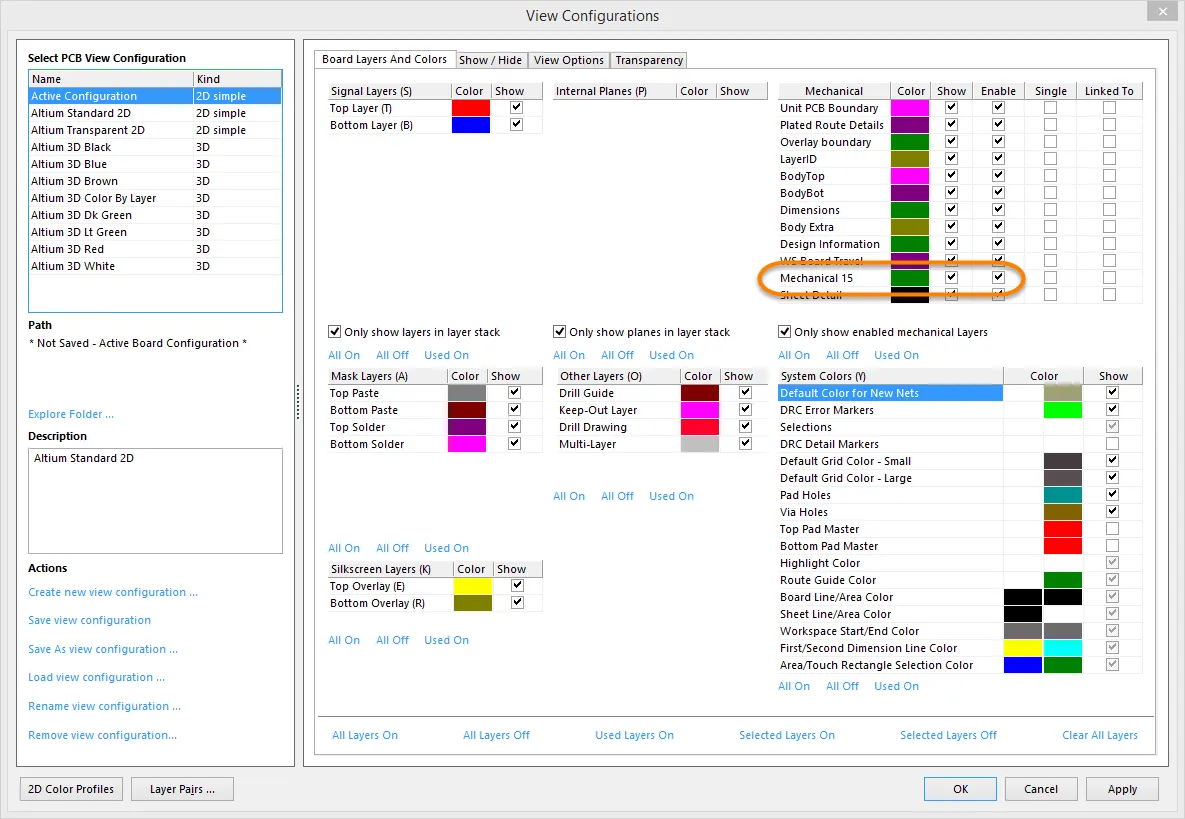Click Rename view configuration link
Viewport: 1185px width, 819px height.
coord(104,706)
